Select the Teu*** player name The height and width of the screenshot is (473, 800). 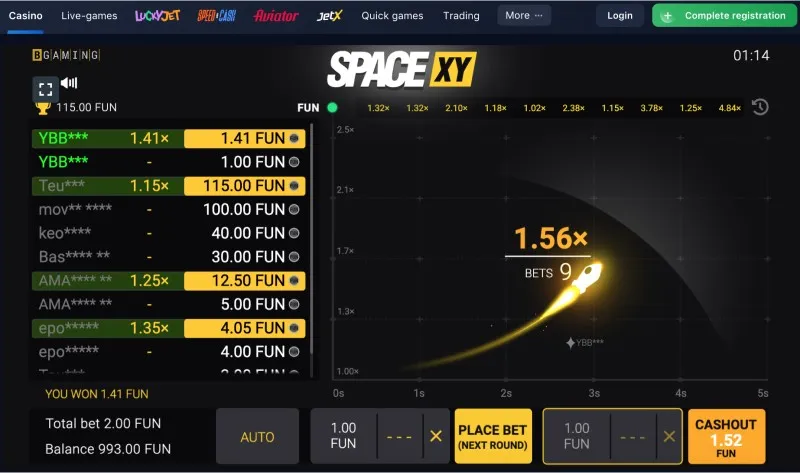[62, 186]
